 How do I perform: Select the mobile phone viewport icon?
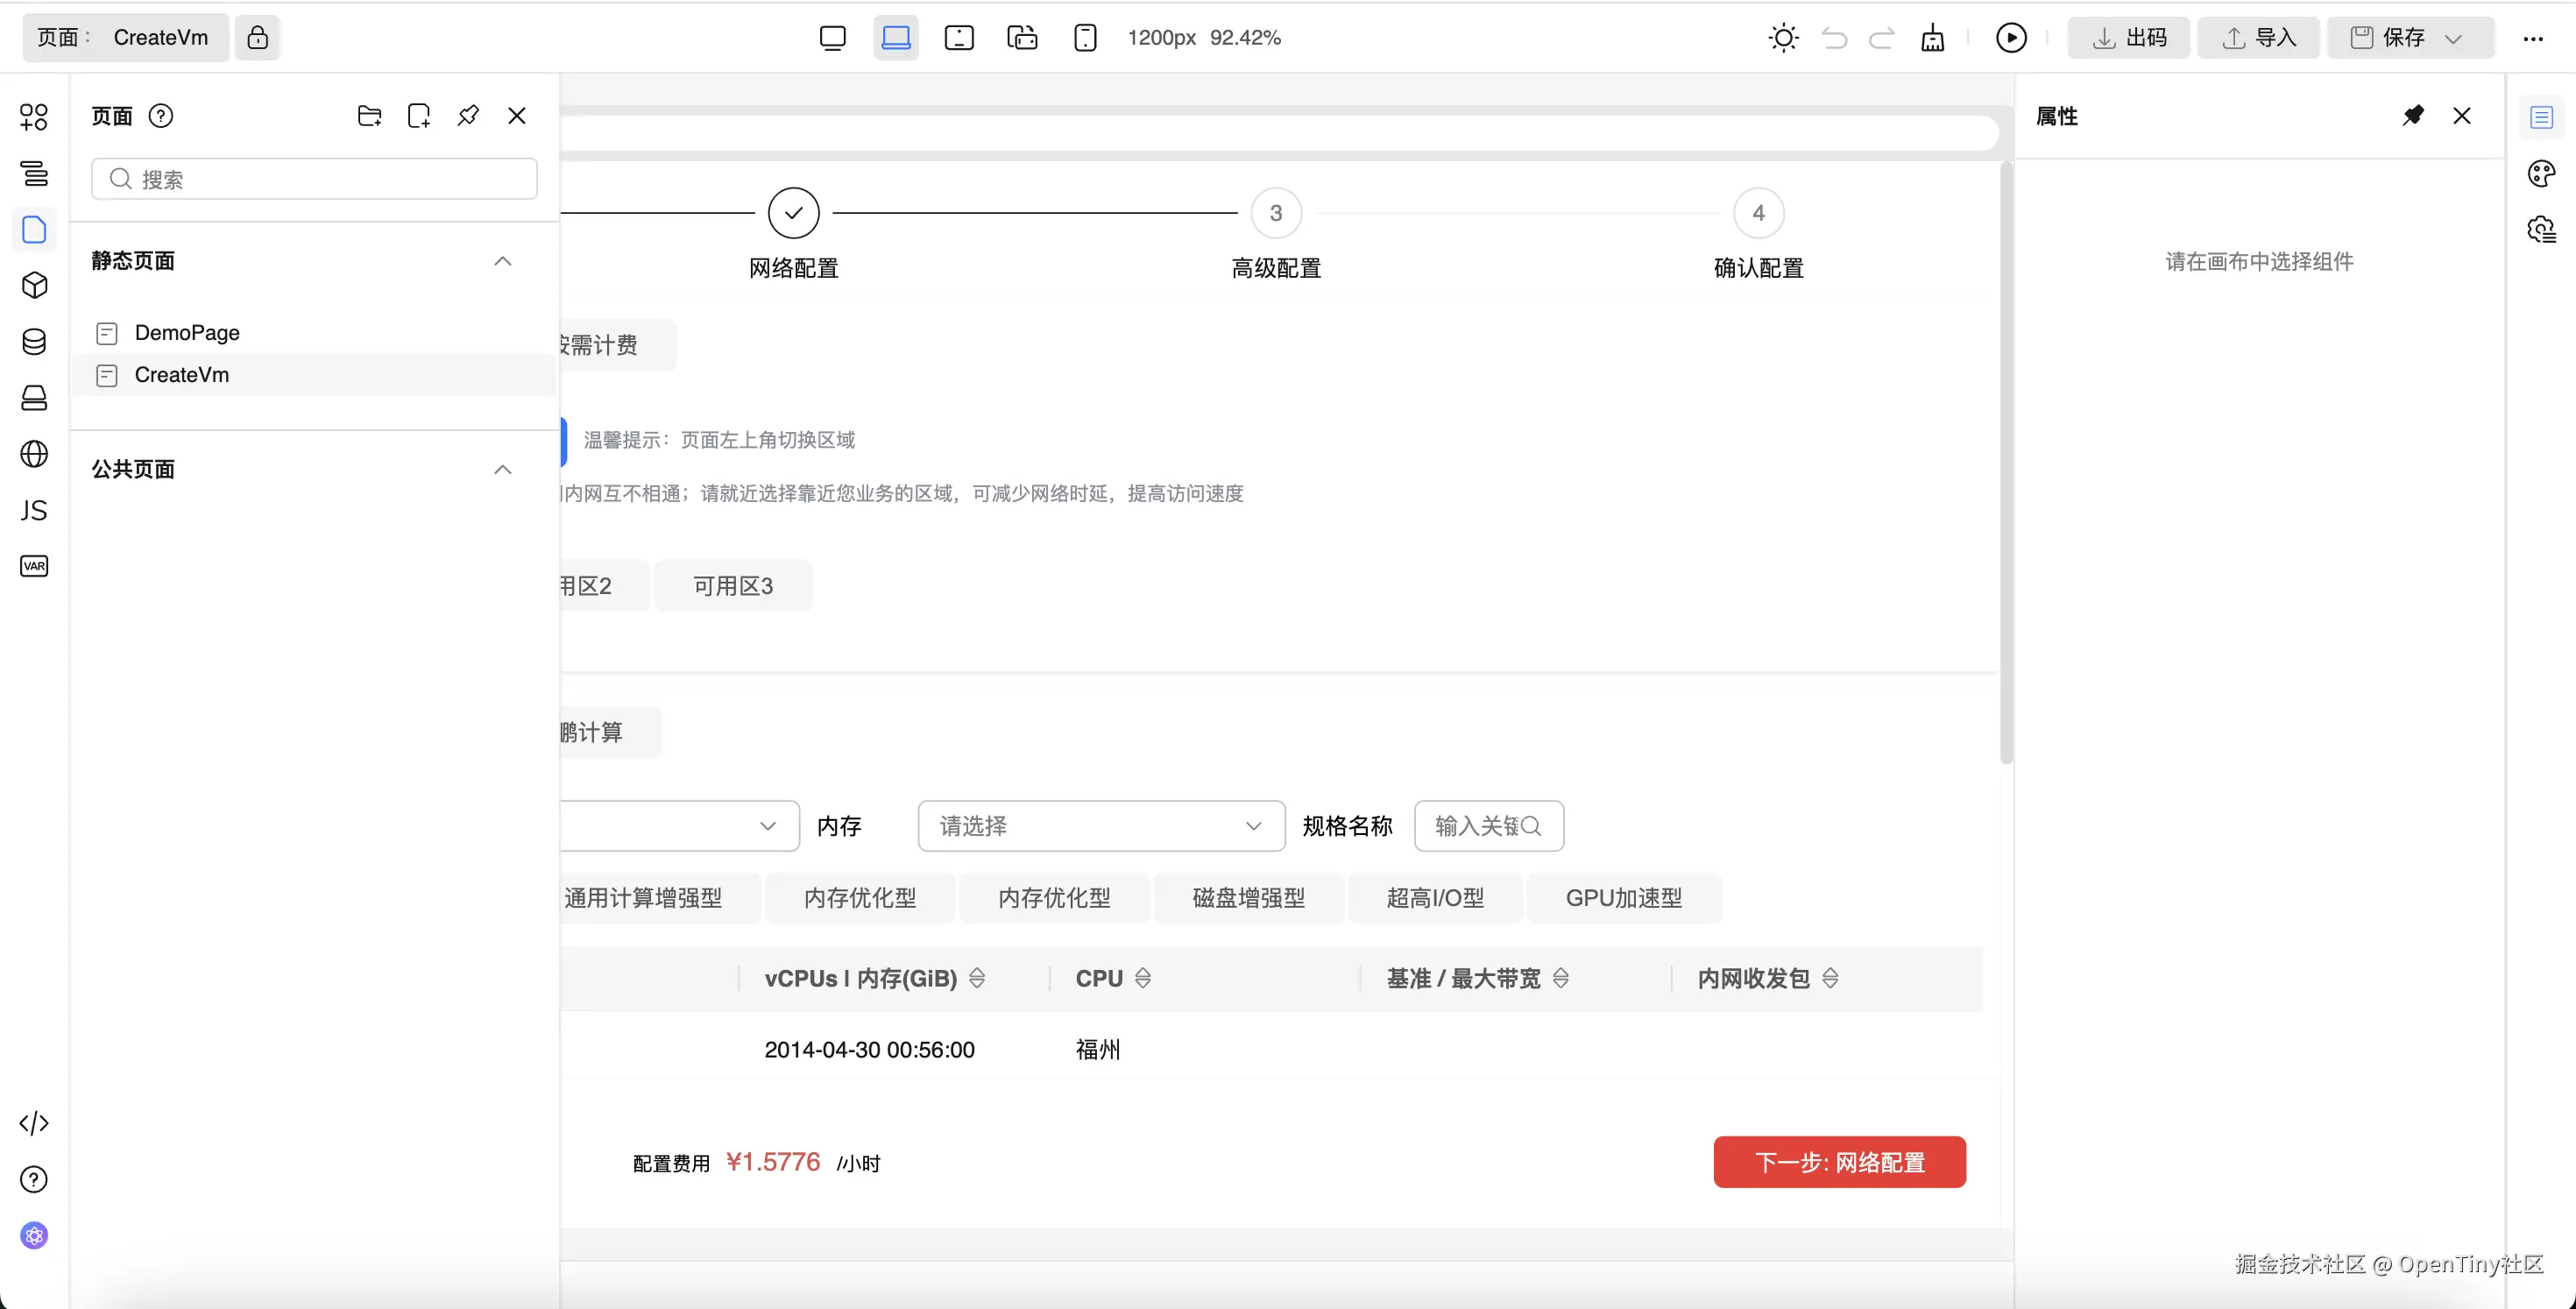[x=1085, y=38]
